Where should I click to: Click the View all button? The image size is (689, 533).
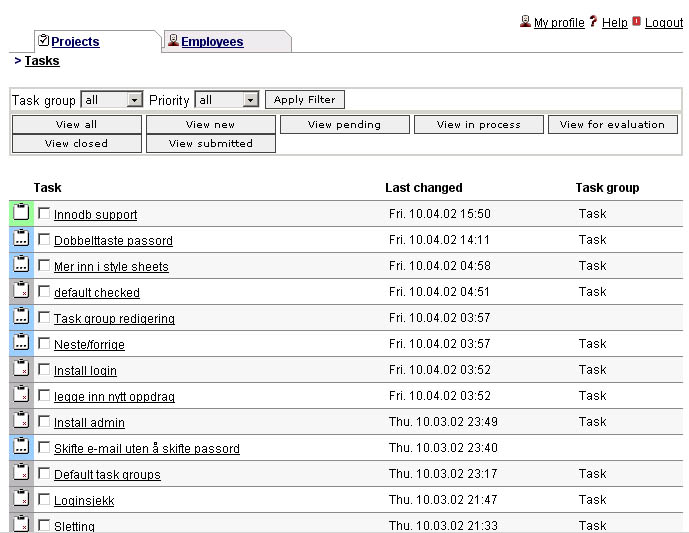(x=76, y=124)
